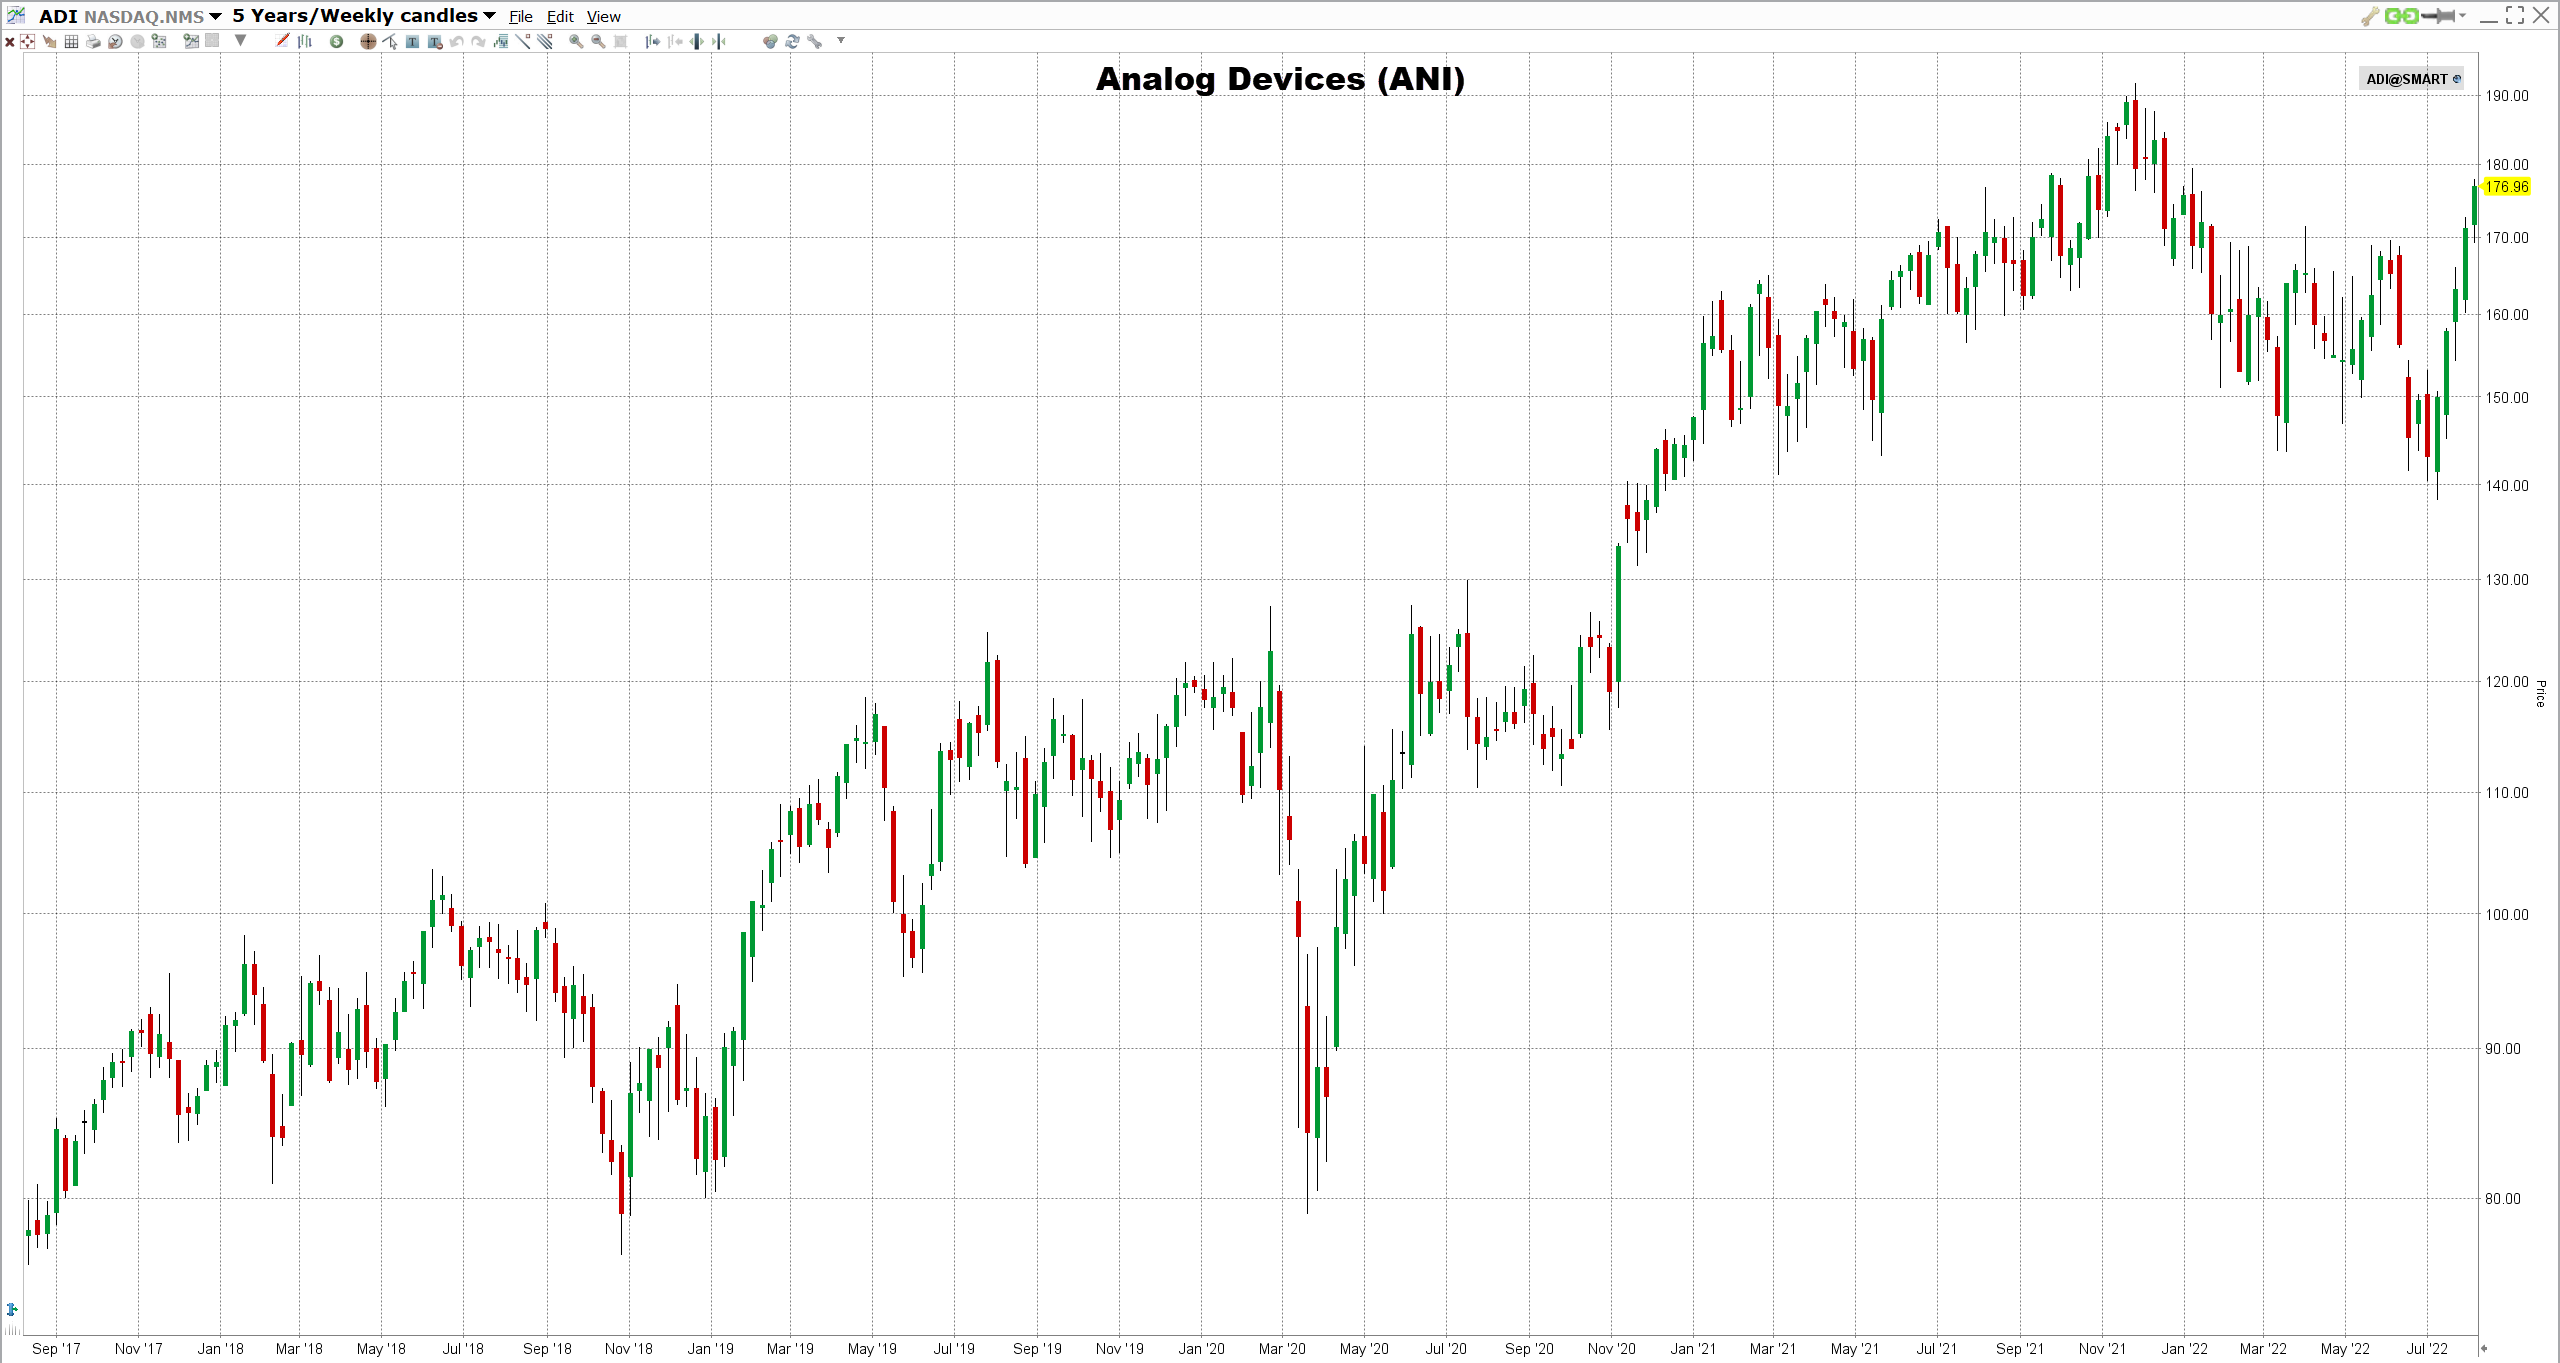
Task: Click the Jul '22 date axis label
Action: click(2427, 1349)
